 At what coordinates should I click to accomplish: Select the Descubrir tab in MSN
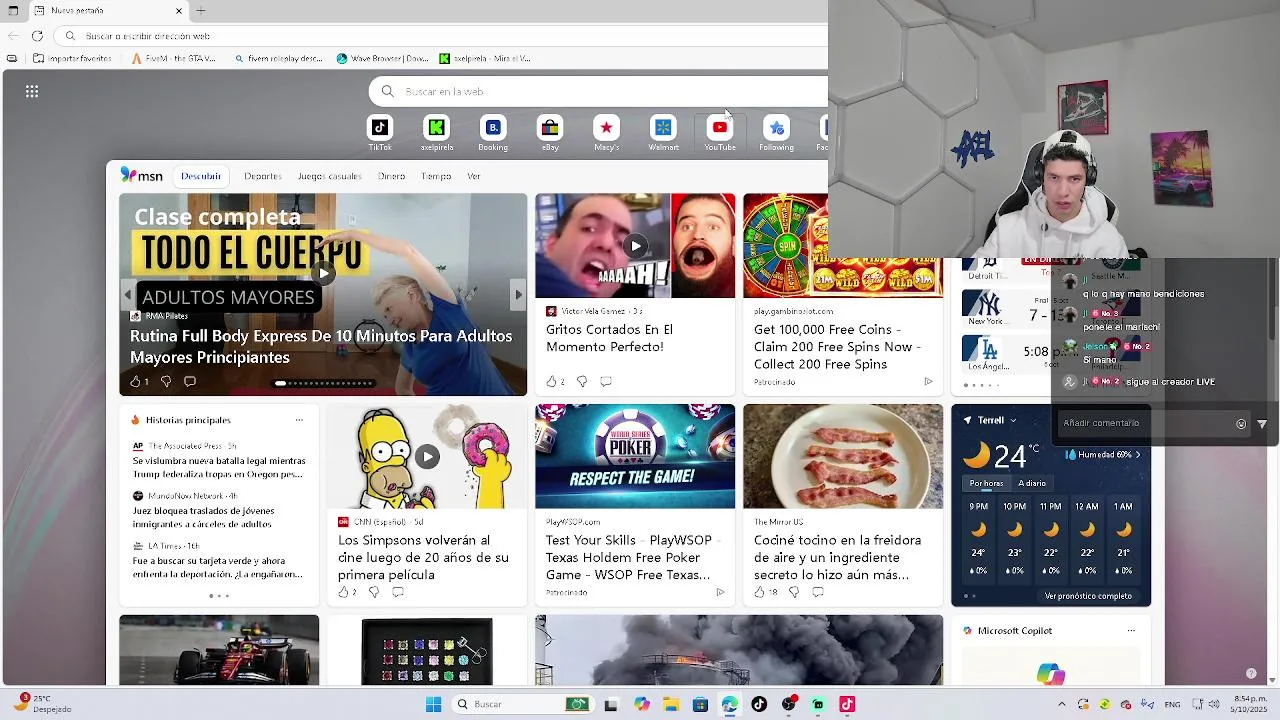201,176
